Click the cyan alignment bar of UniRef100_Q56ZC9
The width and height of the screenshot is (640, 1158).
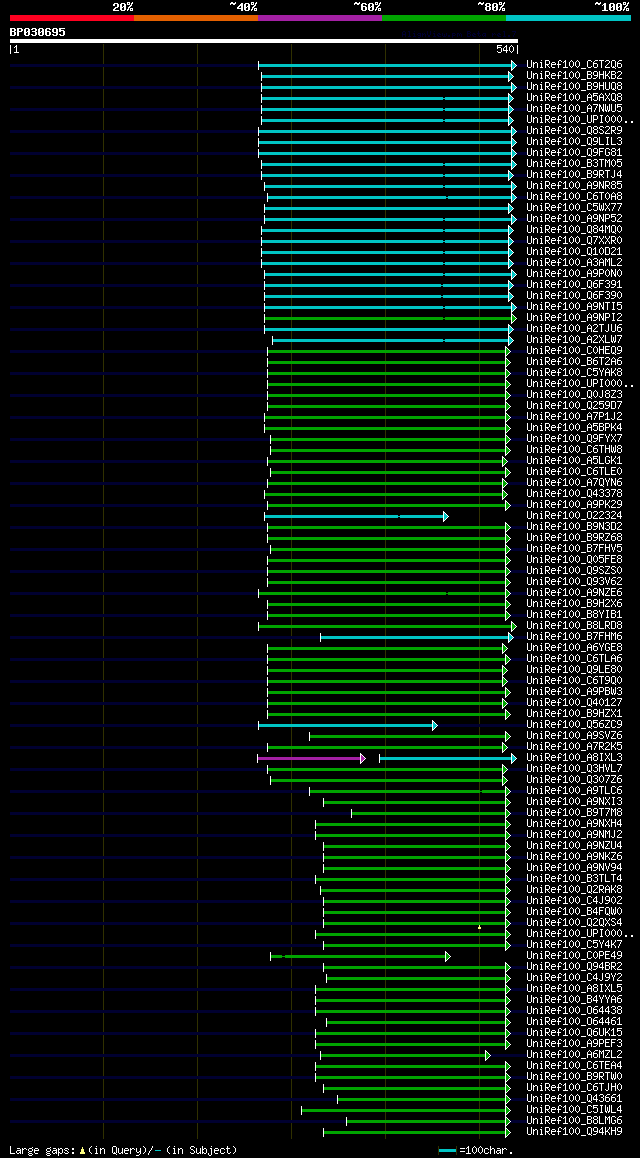click(347, 725)
